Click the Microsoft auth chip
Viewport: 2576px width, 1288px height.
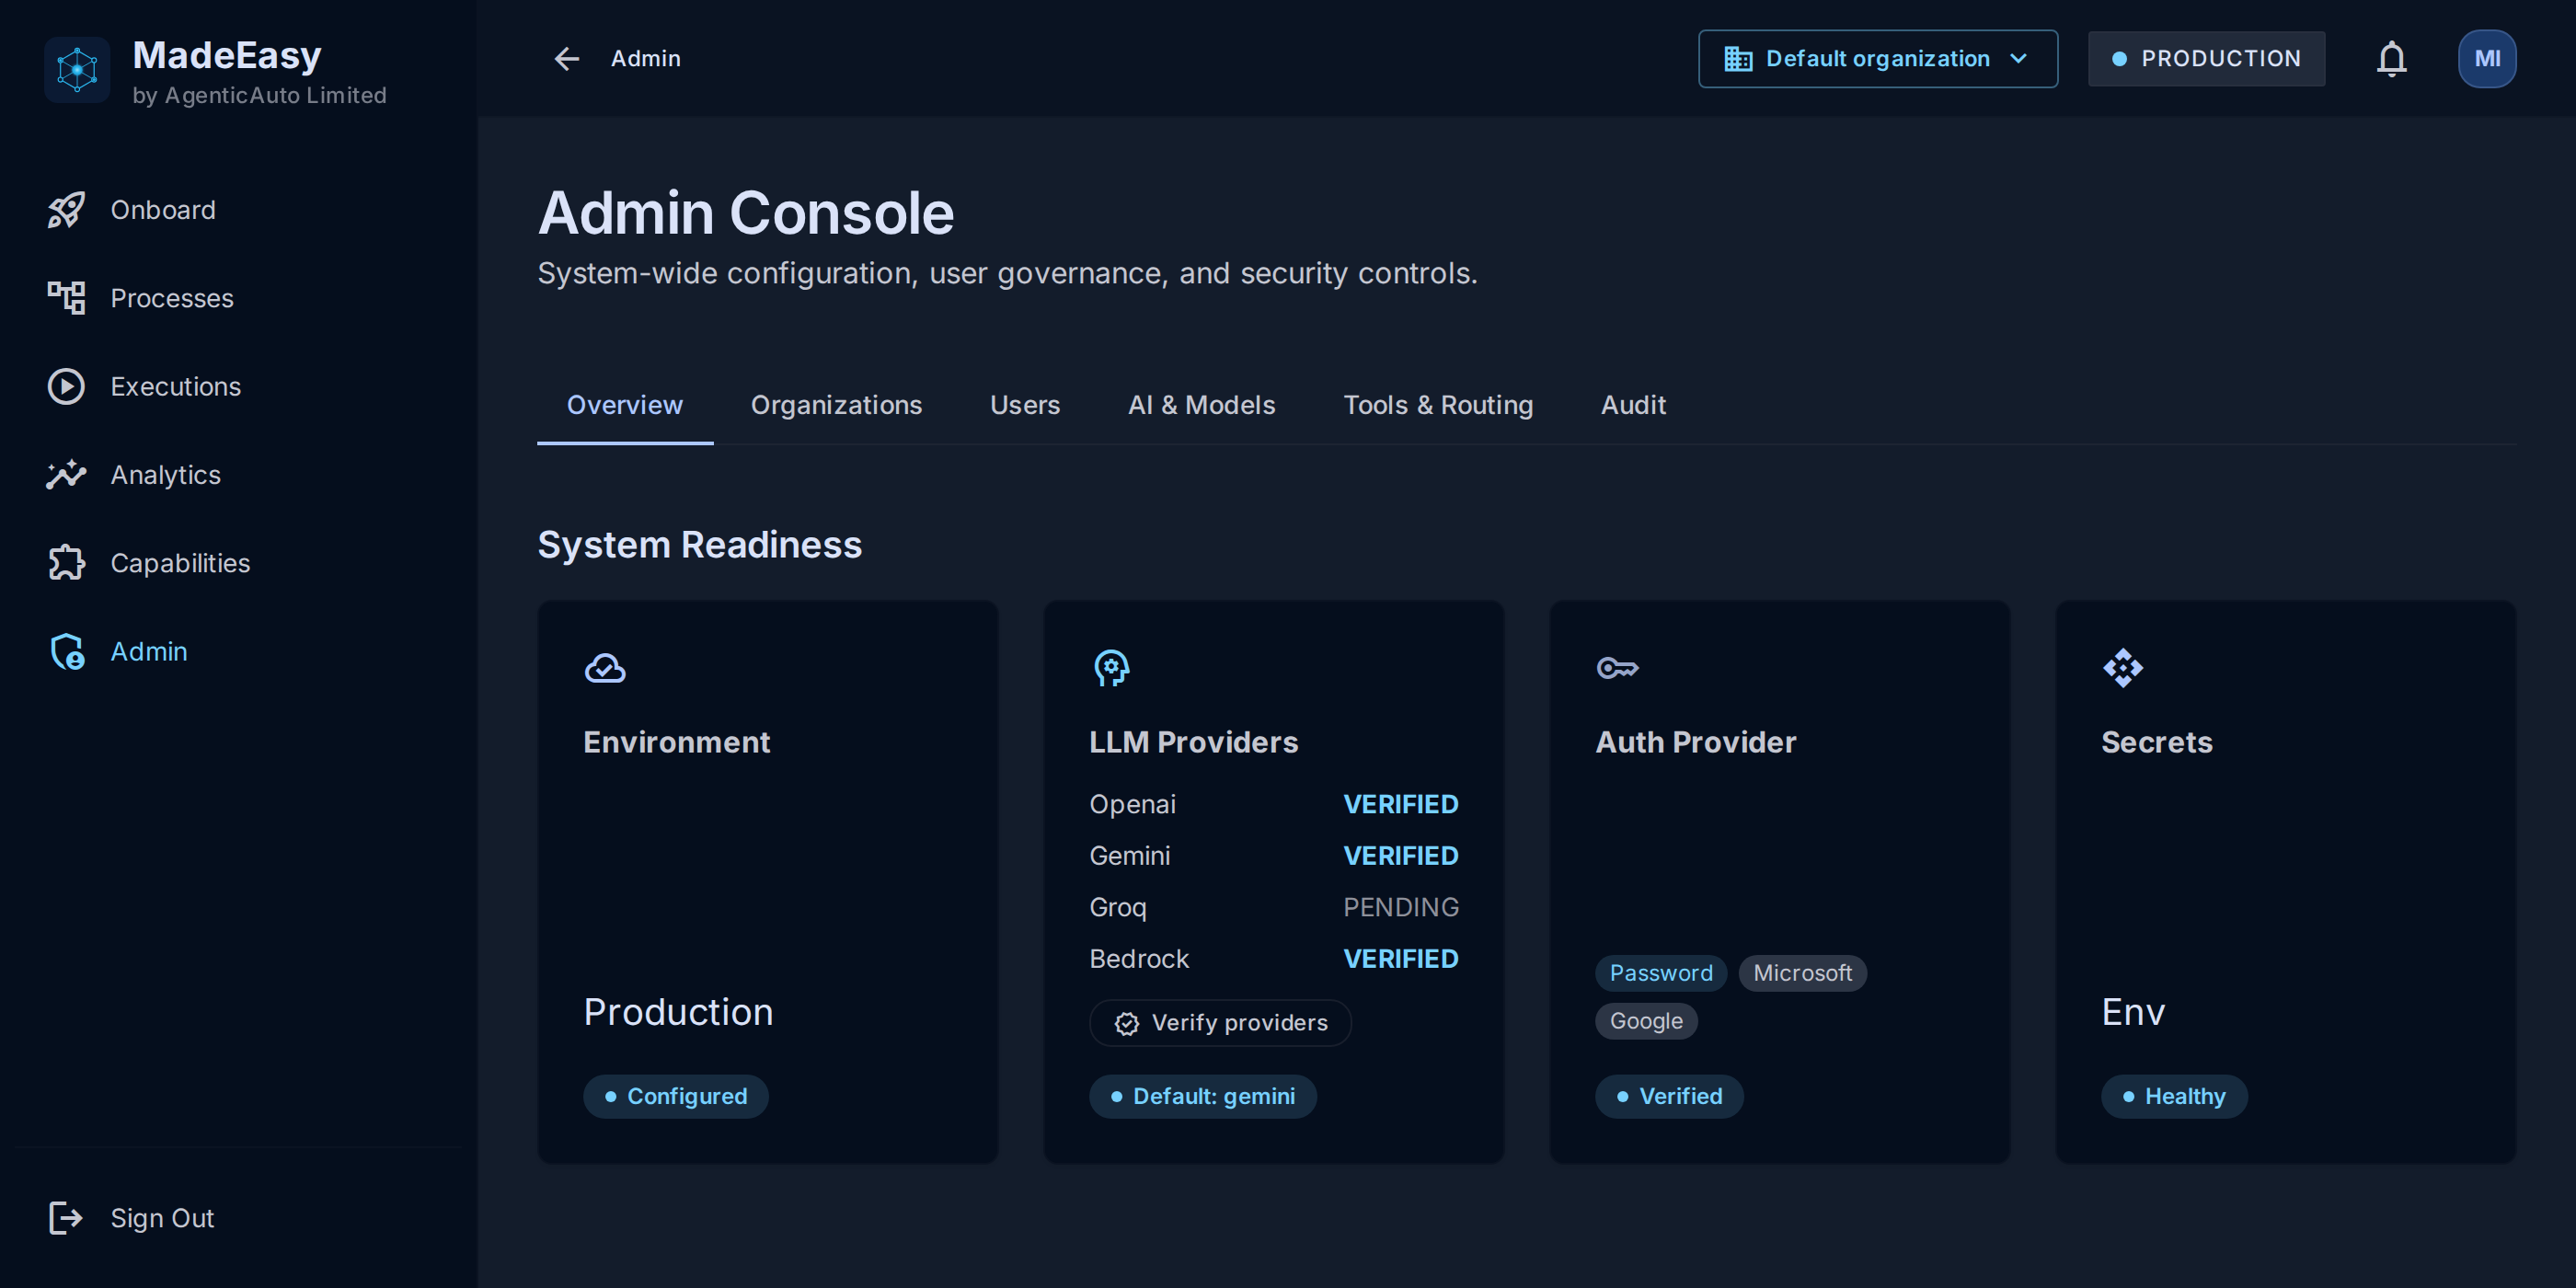(1802, 973)
